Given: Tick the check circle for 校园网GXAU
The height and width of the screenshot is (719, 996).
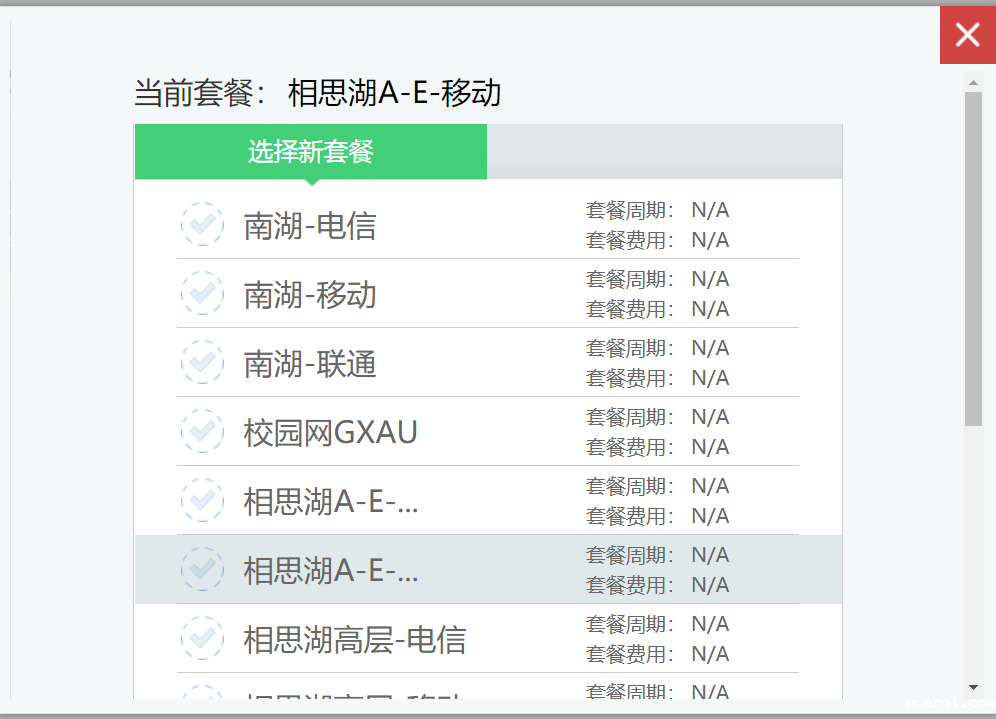Looking at the screenshot, I should (202, 431).
